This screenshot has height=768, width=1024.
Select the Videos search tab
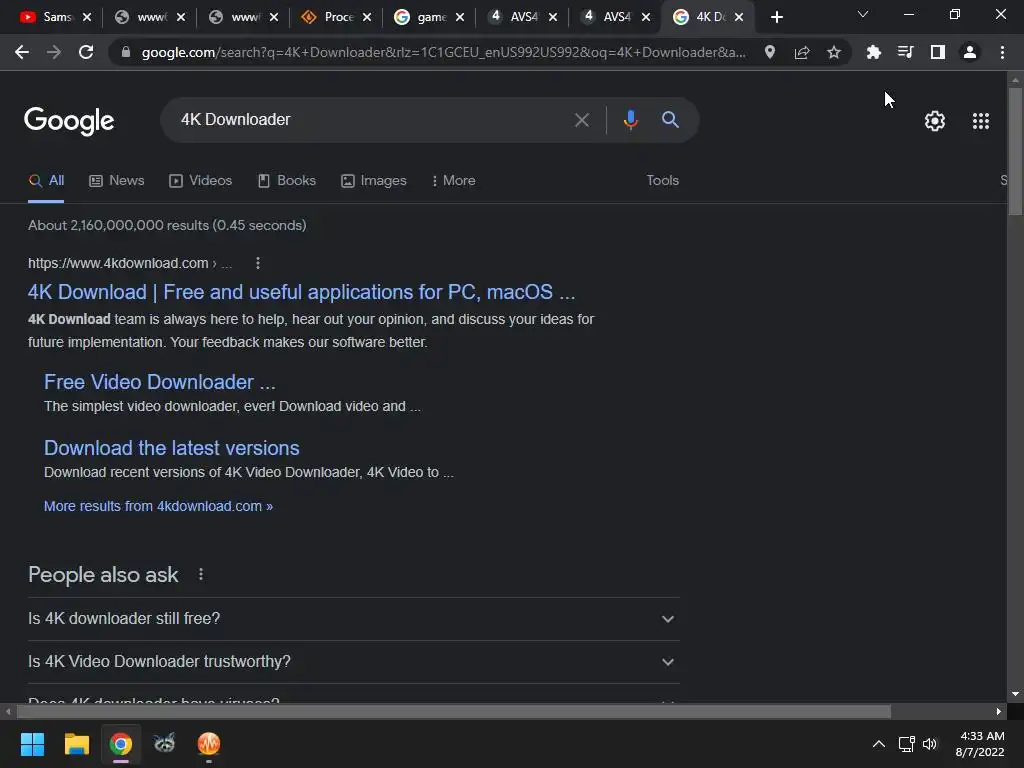click(x=200, y=180)
